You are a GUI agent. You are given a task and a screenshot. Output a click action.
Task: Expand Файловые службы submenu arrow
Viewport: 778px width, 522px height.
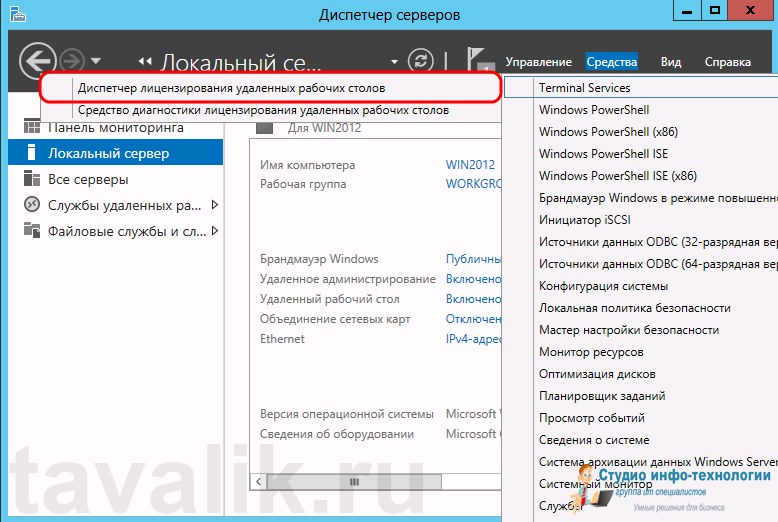[x=214, y=231]
